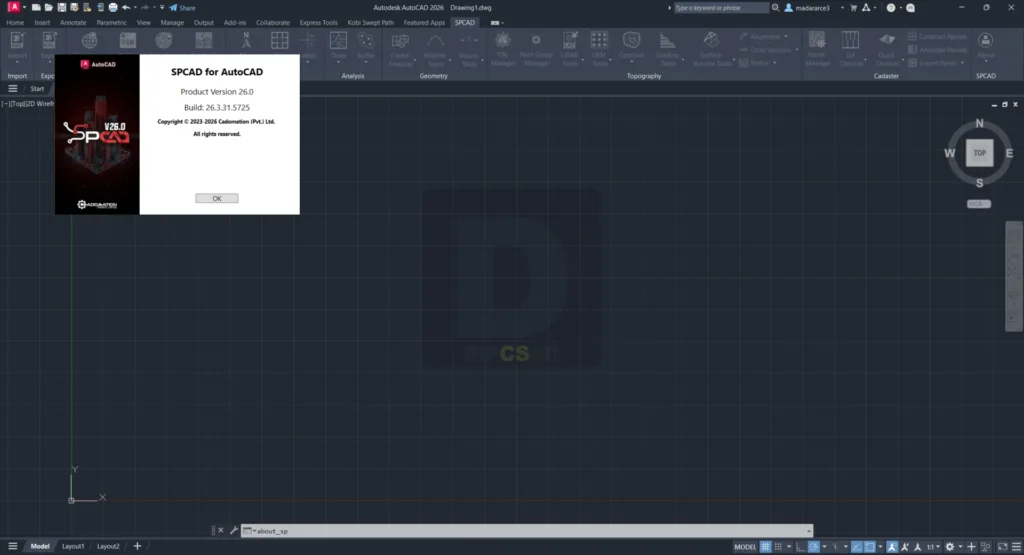1024x555 pixels.
Task: Open the WCS dropdown below ViewCube
Action: coord(979,204)
